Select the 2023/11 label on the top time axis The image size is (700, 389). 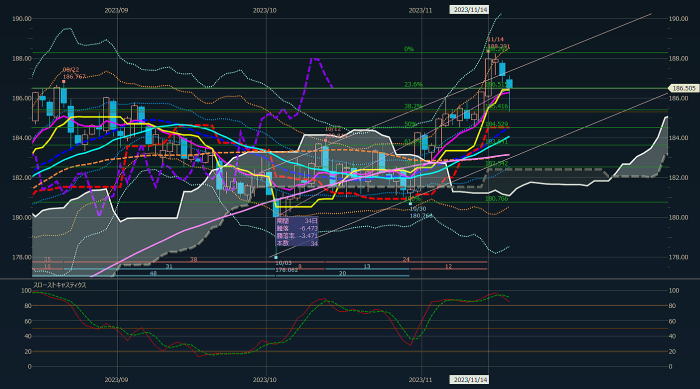click(x=420, y=10)
